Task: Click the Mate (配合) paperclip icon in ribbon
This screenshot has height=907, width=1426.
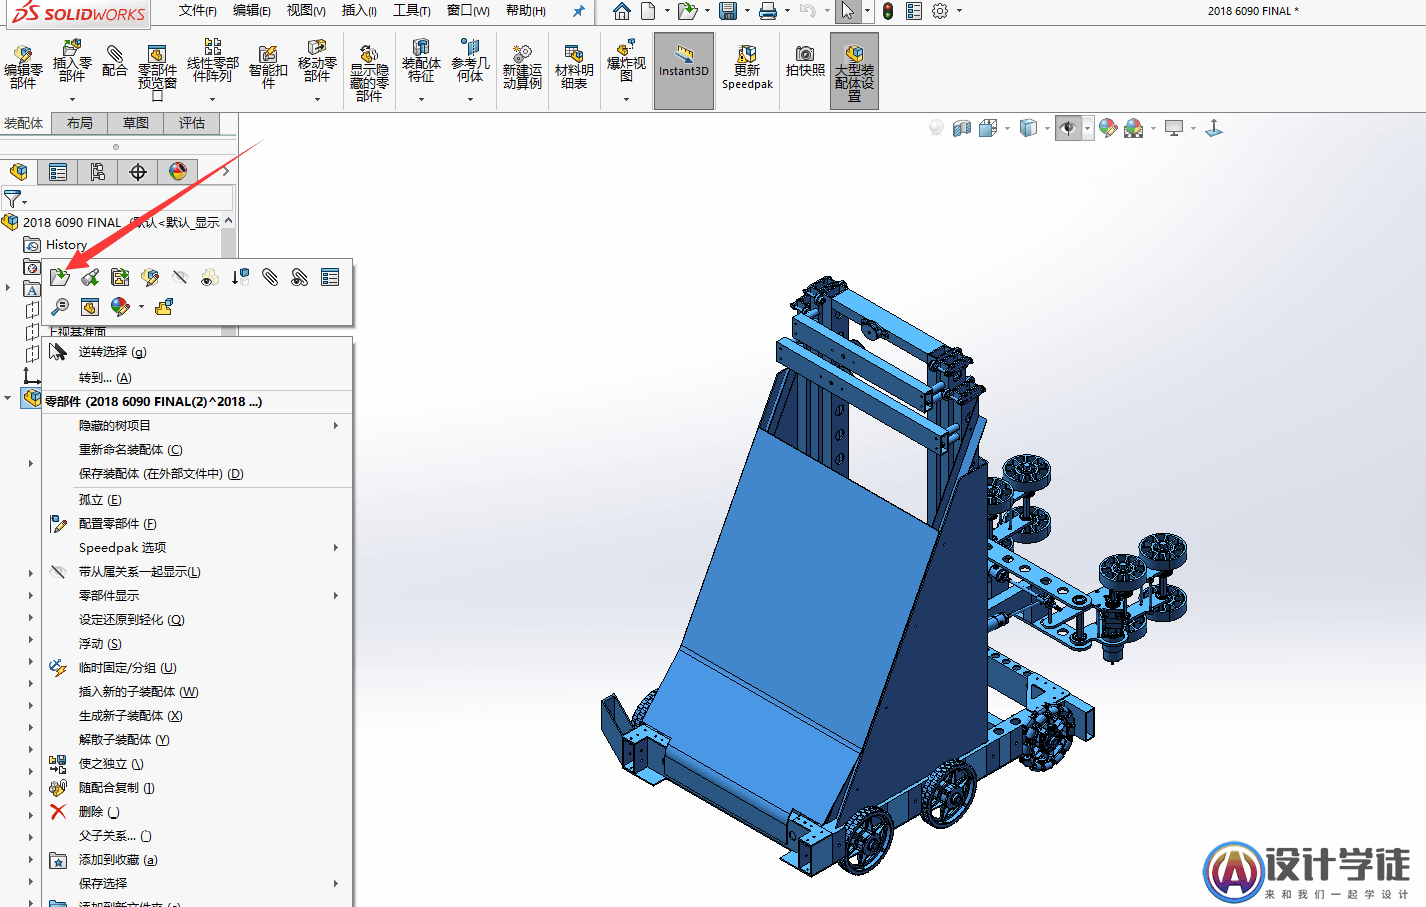Action: click(x=115, y=60)
